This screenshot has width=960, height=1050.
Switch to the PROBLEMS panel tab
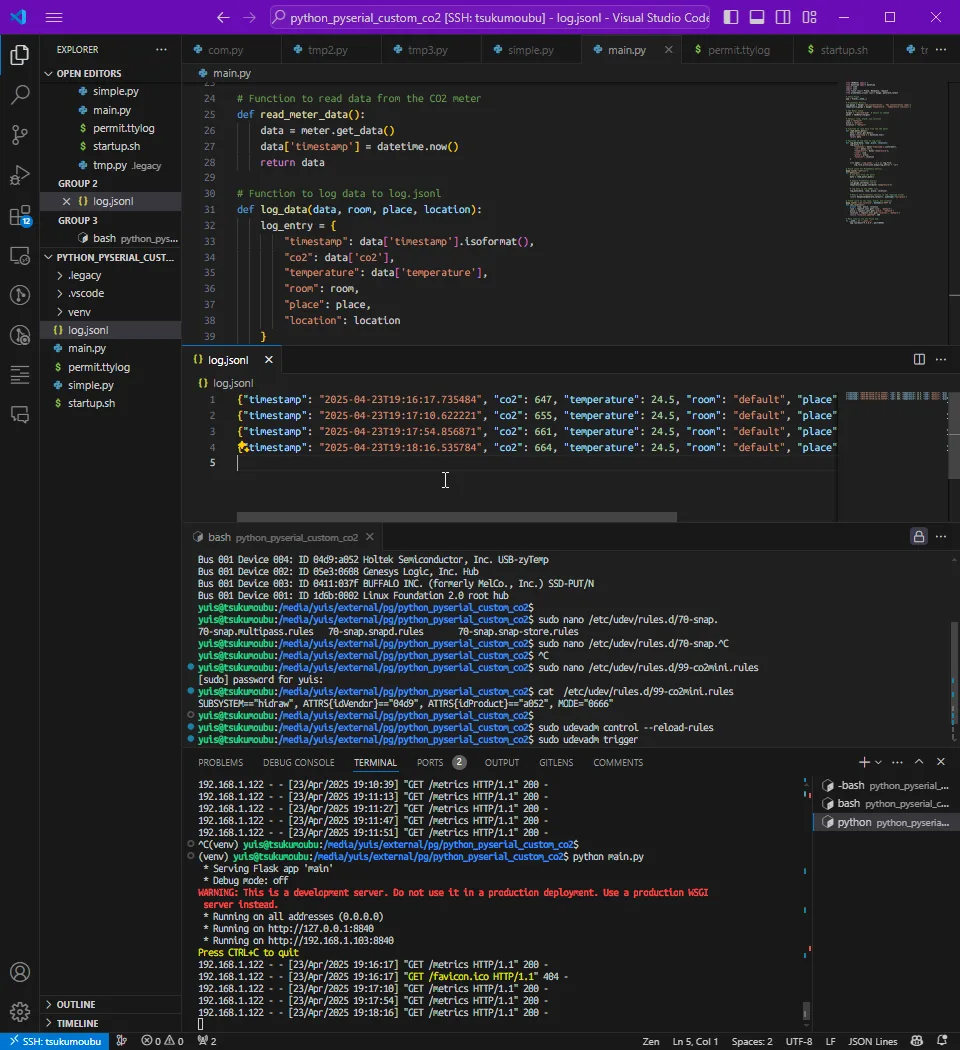(220, 762)
